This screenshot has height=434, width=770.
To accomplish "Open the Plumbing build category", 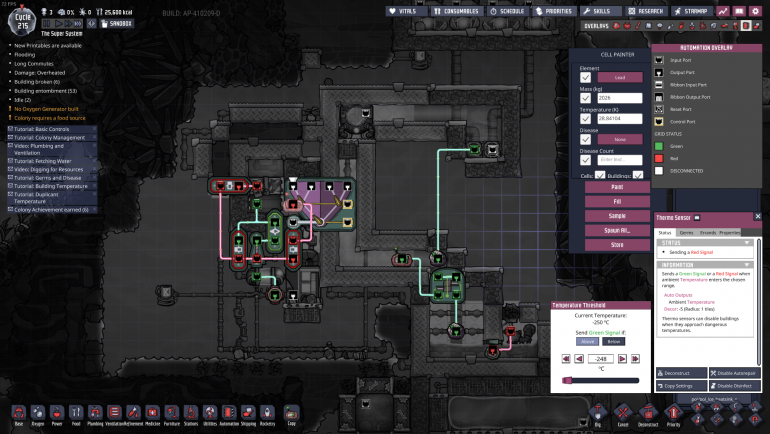I will tap(95, 412).
